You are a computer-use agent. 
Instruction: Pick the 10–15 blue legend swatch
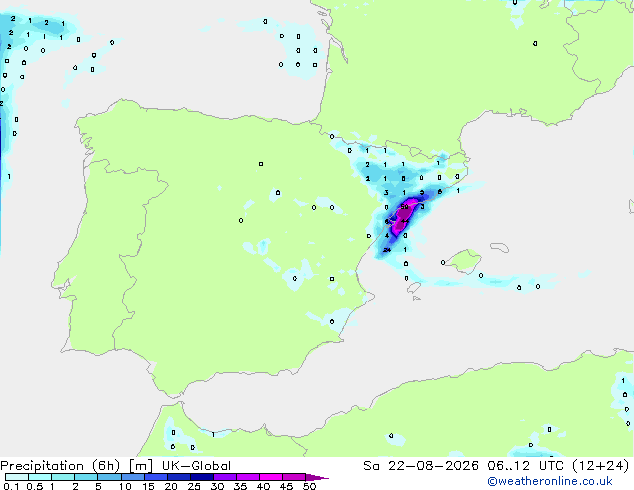pyautogui.click(x=133, y=477)
